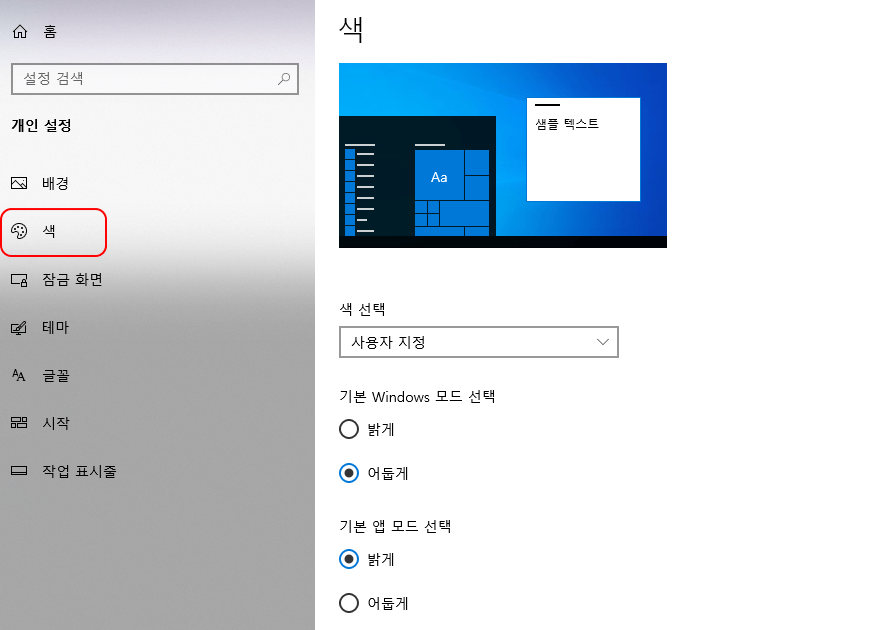Image resolution: width=894 pixels, height=630 pixels.
Task: Click the 기본 Windows 모드 선택 label
Action: (x=417, y=396)
